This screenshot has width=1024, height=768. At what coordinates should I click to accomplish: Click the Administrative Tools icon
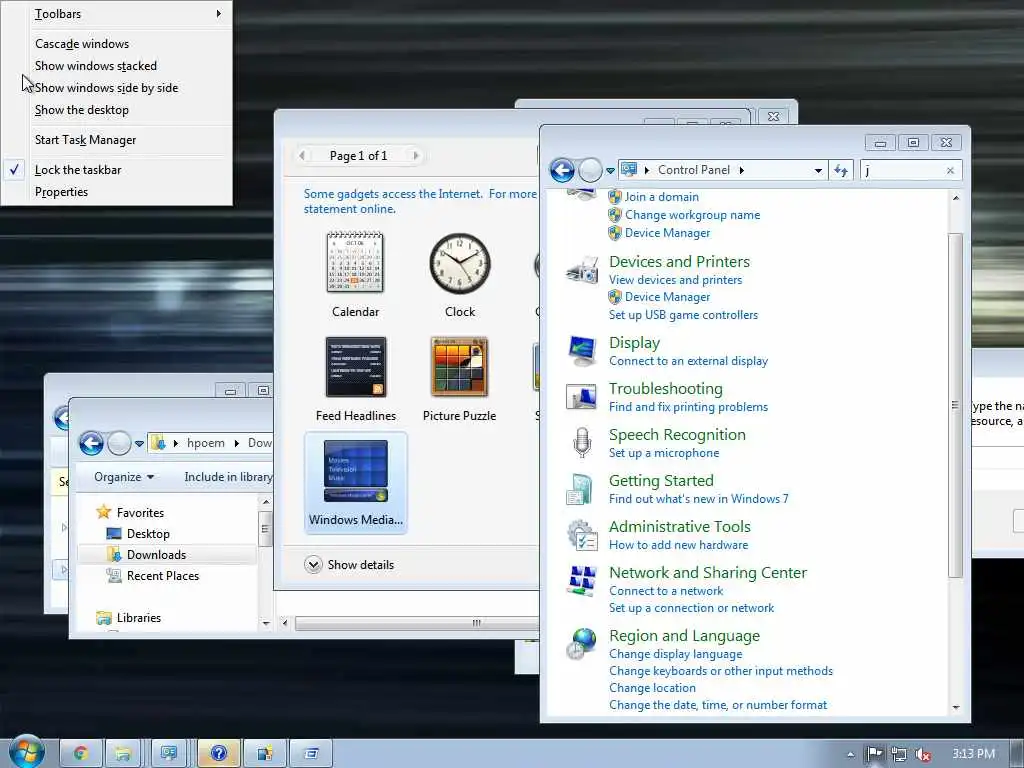point(581,535)
